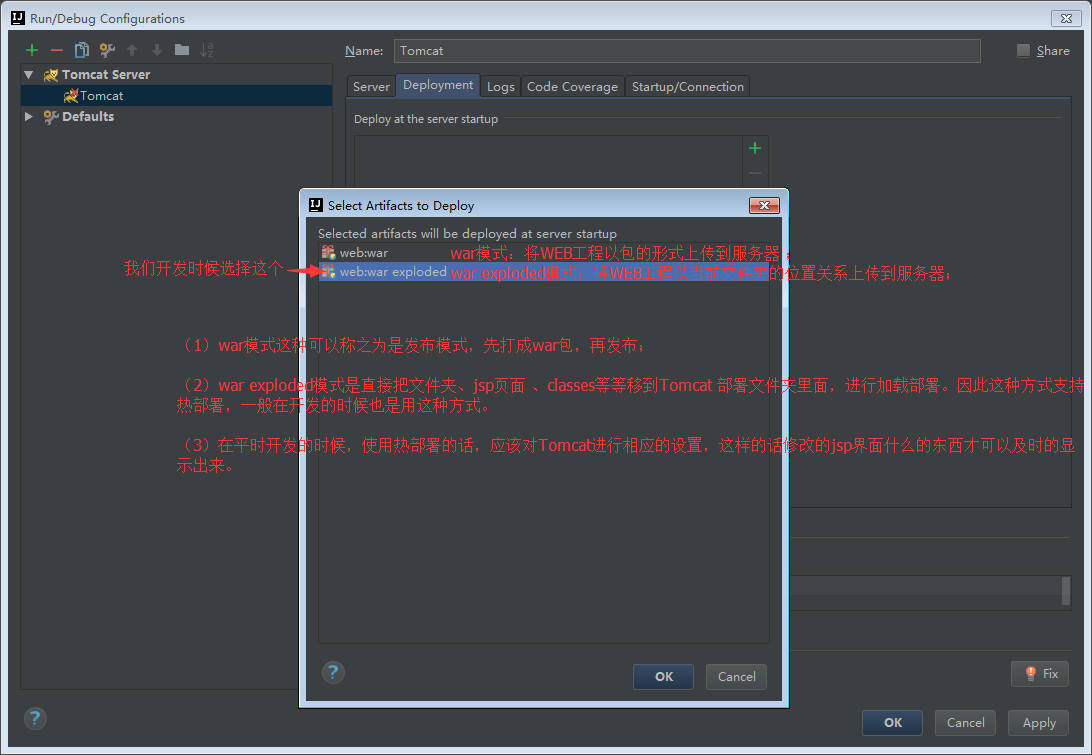Screen dimensions: 1092x755
Task: Move configuration down with the down arrow
Action: point(157,50)
